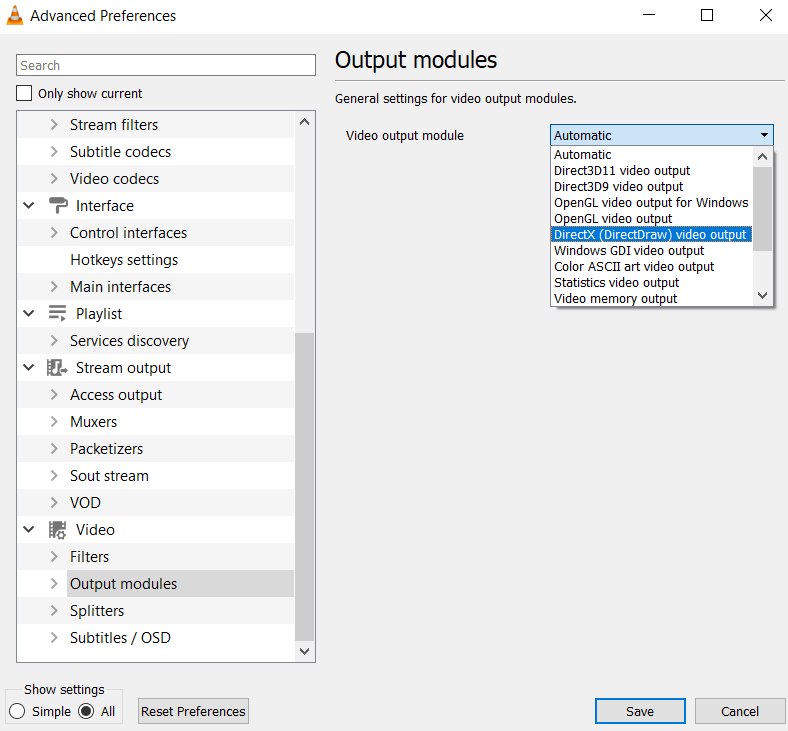
Task: Click the VLC cone icon in title bar
Action: pyautogui.click(x=15, y=15)
